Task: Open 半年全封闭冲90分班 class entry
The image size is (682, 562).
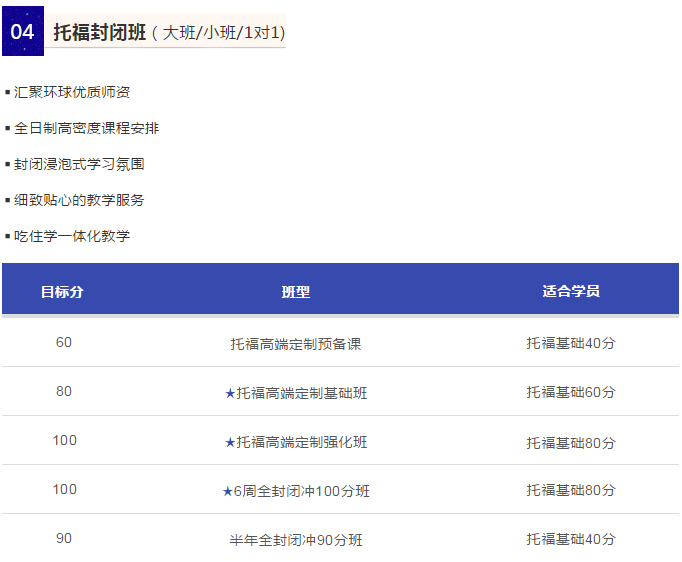Action: 296,540
